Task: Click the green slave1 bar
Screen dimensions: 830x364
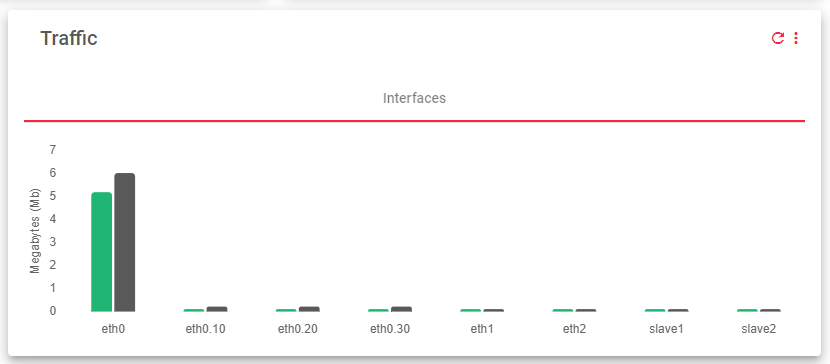Action: coord(655,310)
